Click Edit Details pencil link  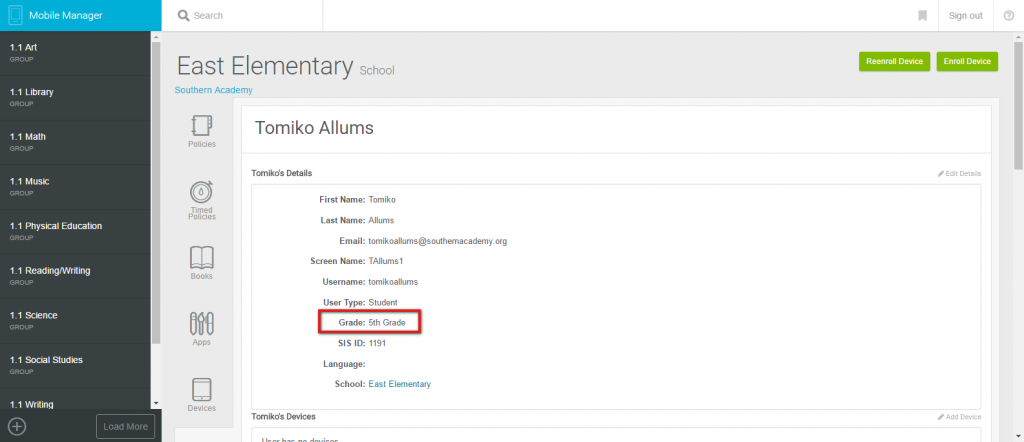click(x=959, y=174)
